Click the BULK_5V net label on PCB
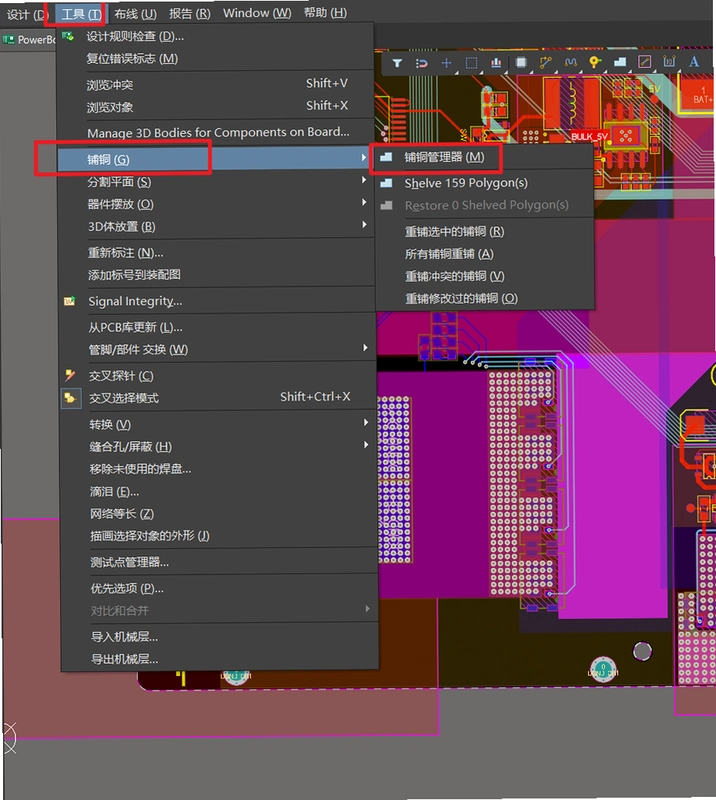 click(590, 136)
